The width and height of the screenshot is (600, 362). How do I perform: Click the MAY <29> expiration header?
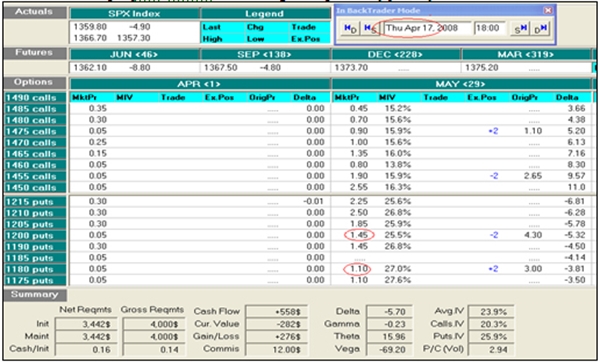click(x=461, y=84)
